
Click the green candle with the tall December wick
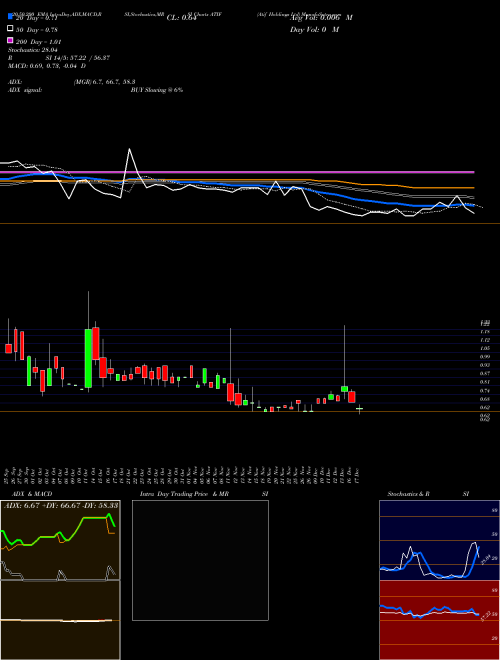tap(344, 389)
